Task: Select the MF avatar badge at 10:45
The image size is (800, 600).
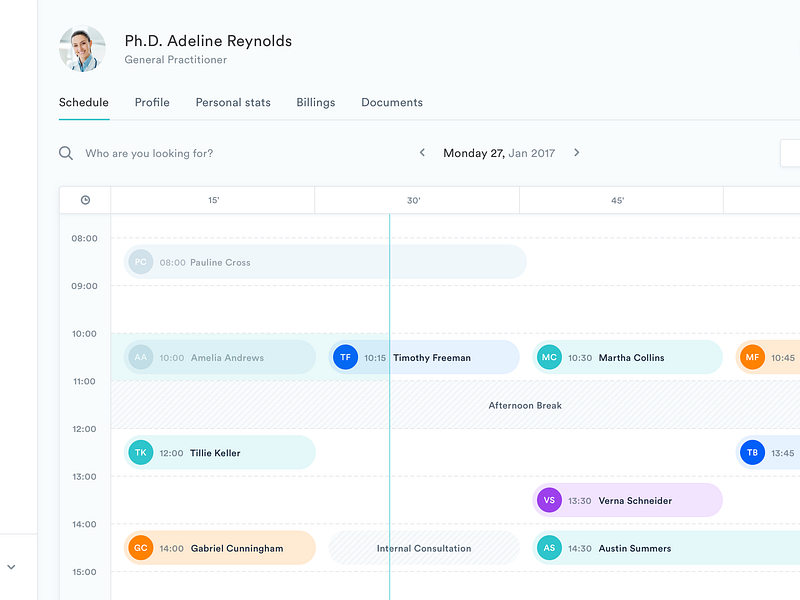Action: (x=752, y=357)
